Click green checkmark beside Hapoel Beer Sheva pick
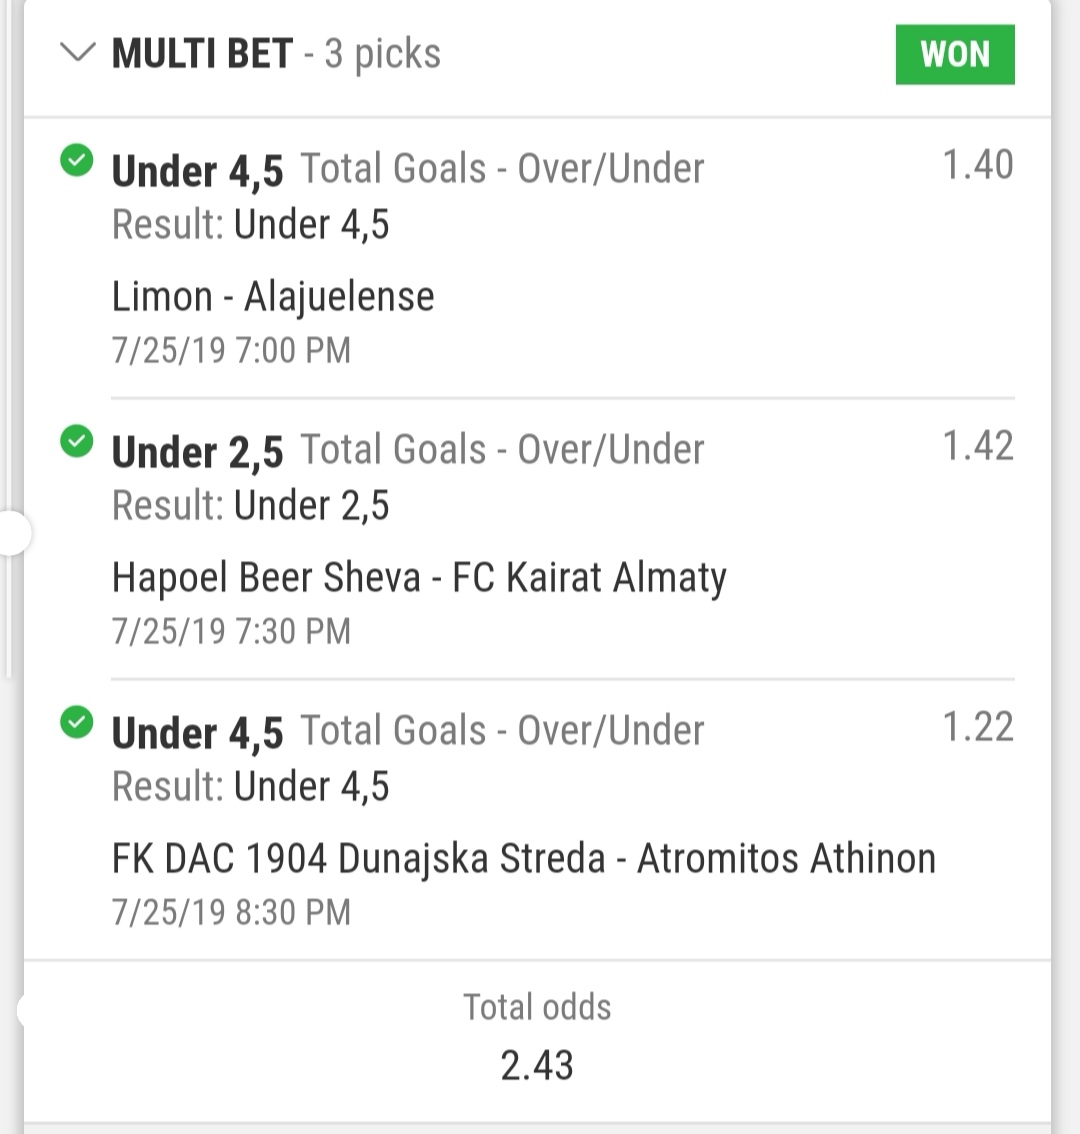 click(x=77, y=441)
